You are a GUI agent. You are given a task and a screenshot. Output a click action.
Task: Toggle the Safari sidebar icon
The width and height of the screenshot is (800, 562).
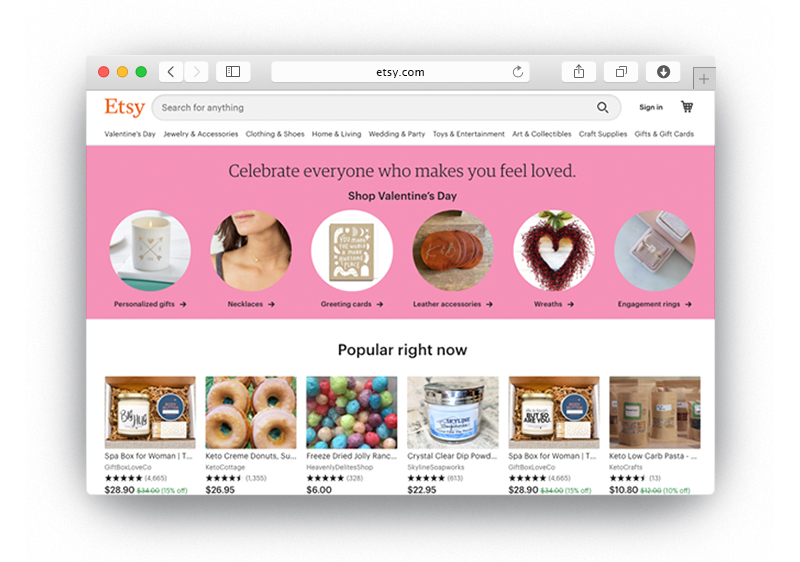click(233, 72)
